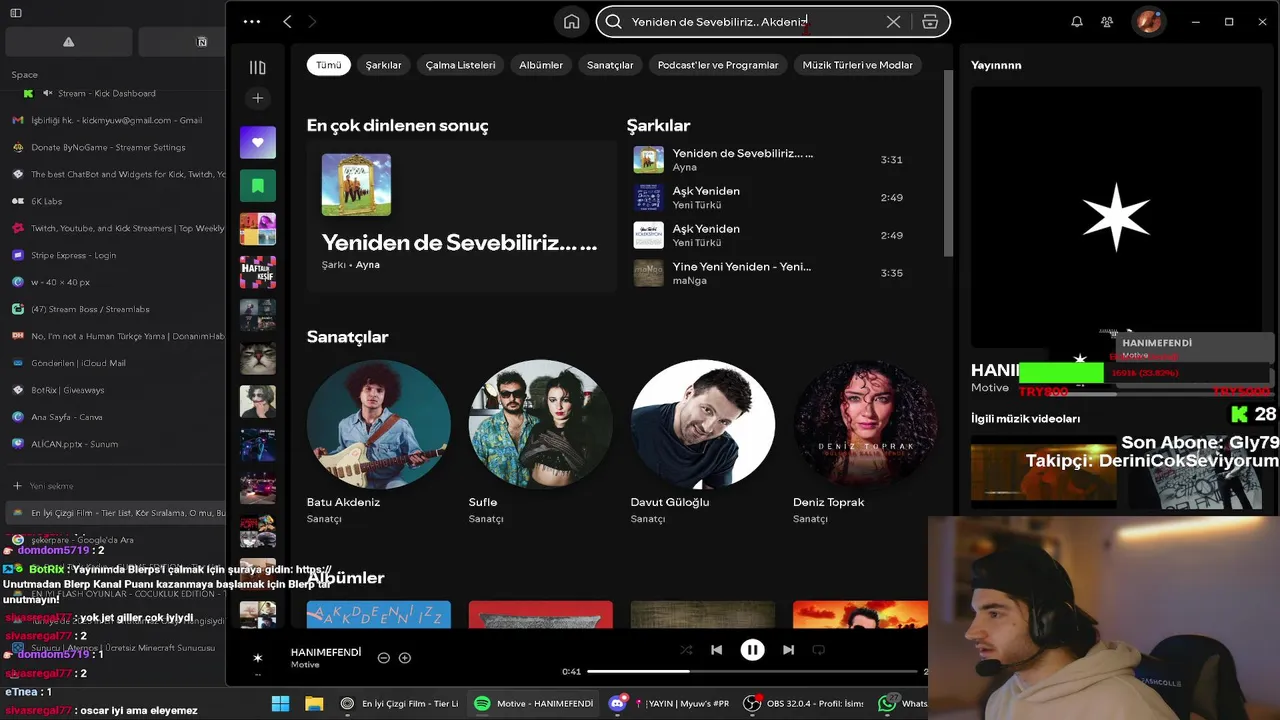This screenshot has width=1280, height=720.
Task: Open the Sanatçılar section heading
Action: pos(347,337)
